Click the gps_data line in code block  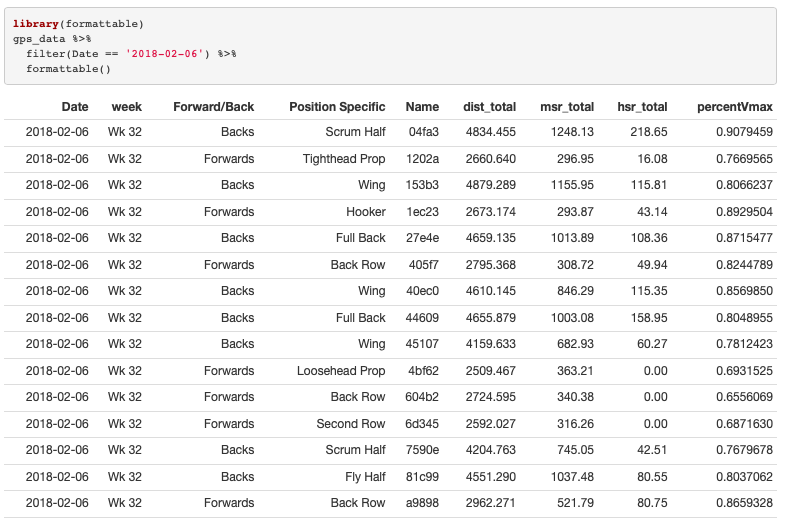pos(51,38)
